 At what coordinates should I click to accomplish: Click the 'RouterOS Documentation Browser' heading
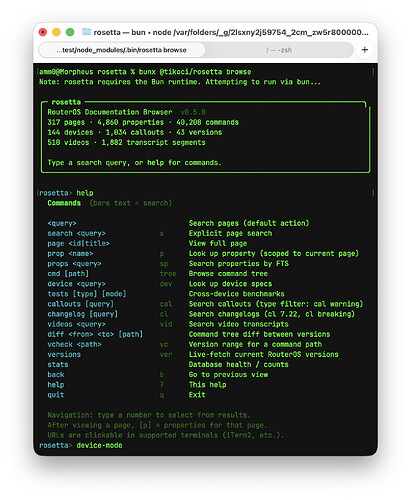[x=110, y=112]
